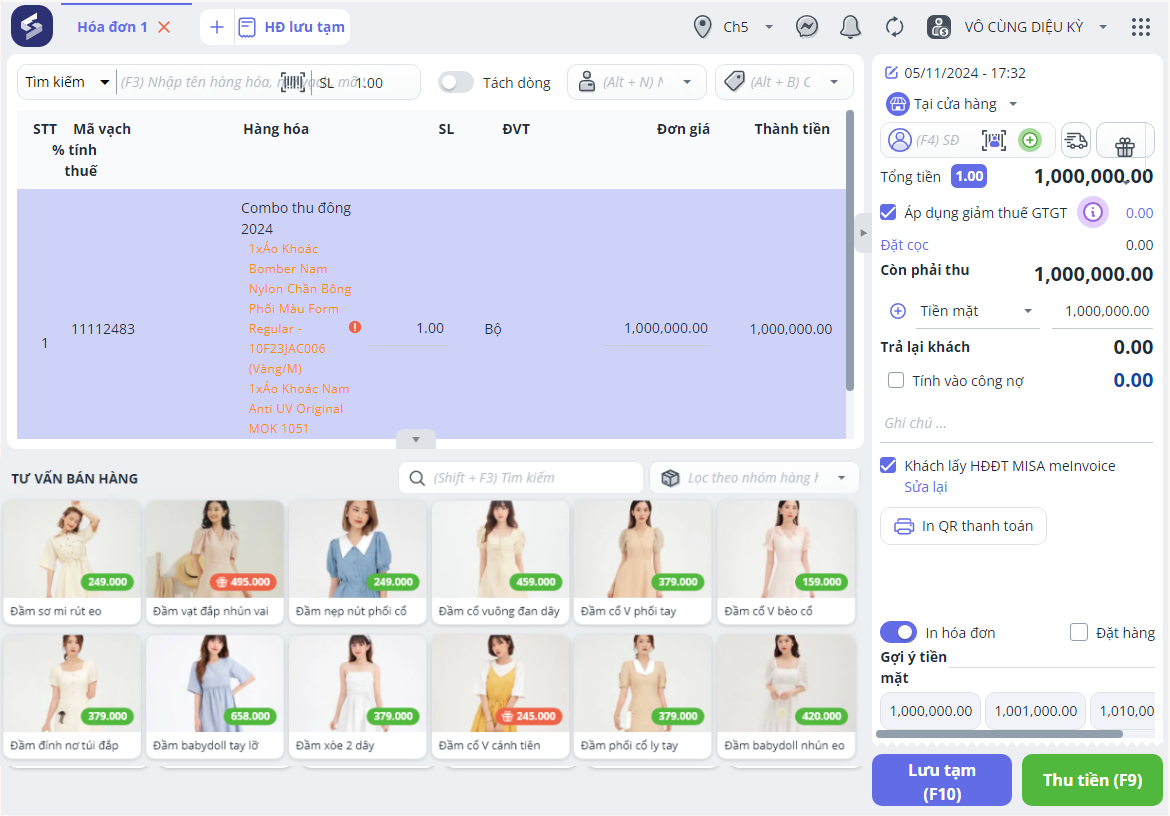Close the Hóa đơn 1 tab
Image resolution: width=1170 pixels, height=816 pixels.
point(164,27)
